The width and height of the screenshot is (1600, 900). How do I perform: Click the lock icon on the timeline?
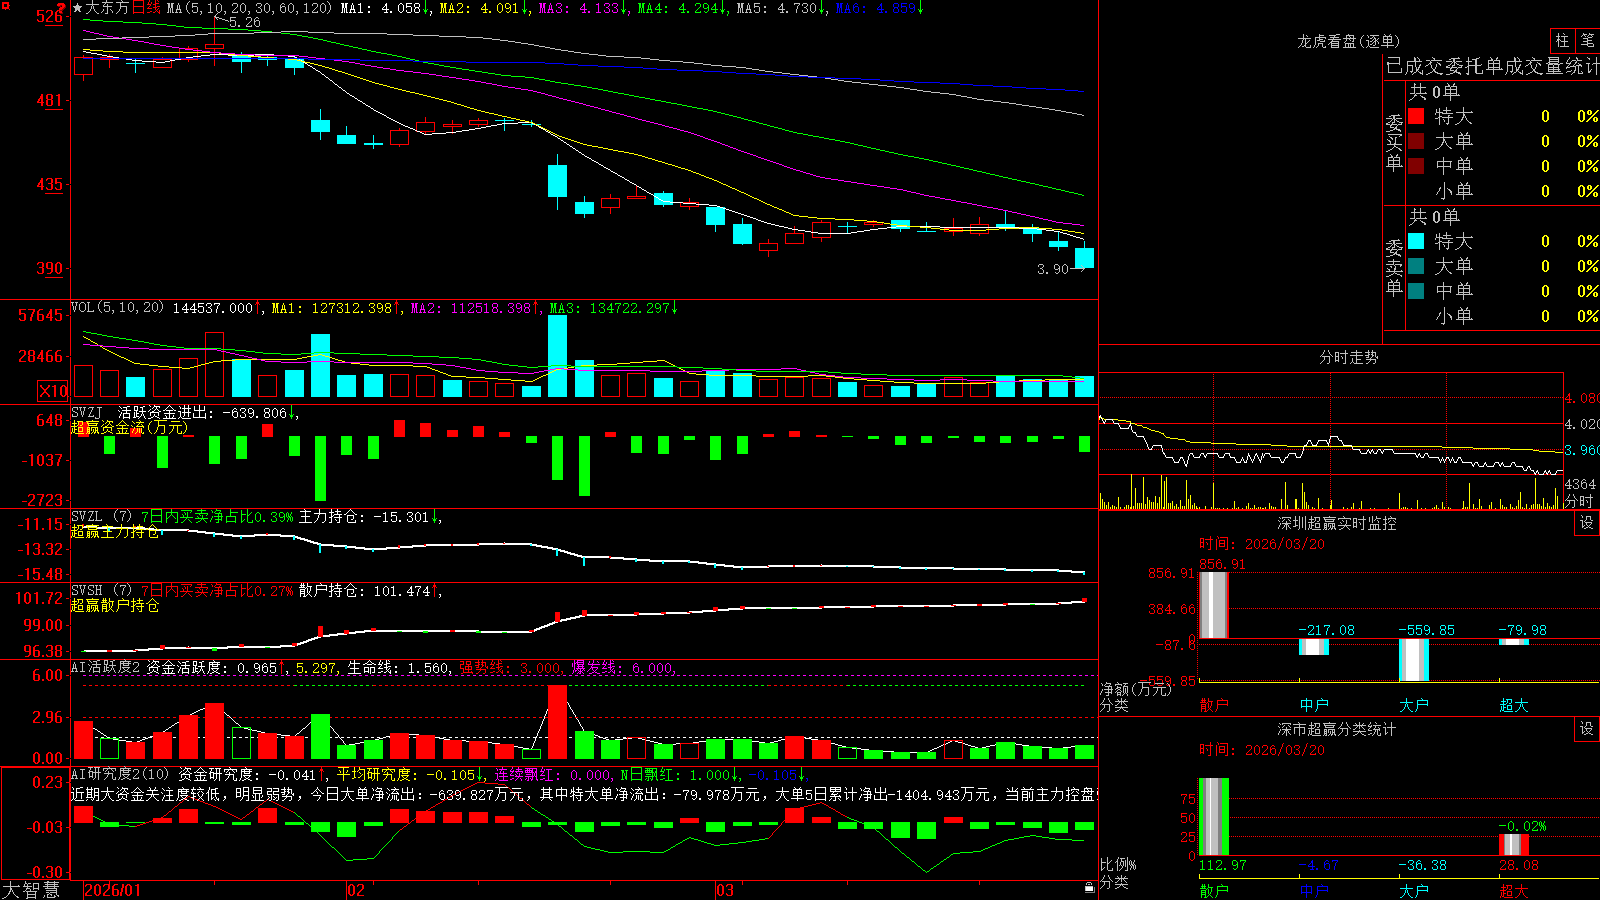click(1090, 888)
